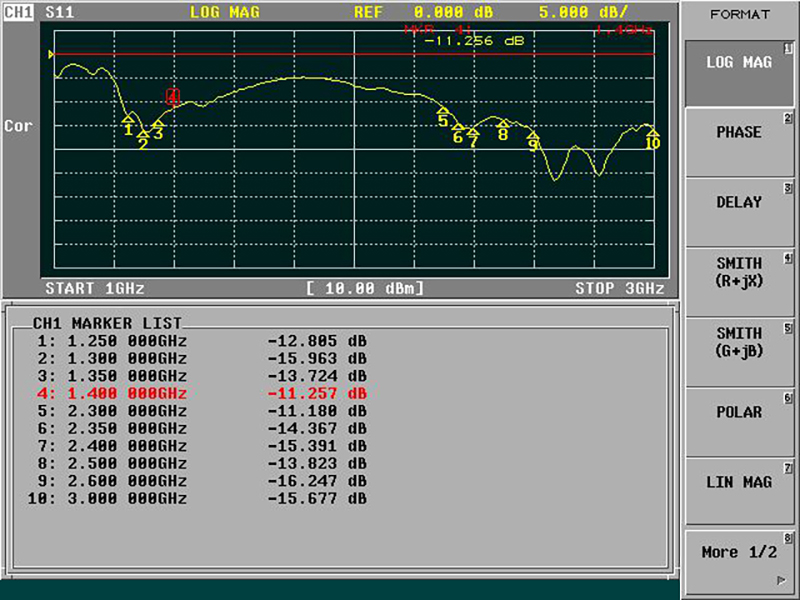Click marker 9 triangle on the trace
The height and width of the screenshot is (600, 800).
[x=533, y=136]
